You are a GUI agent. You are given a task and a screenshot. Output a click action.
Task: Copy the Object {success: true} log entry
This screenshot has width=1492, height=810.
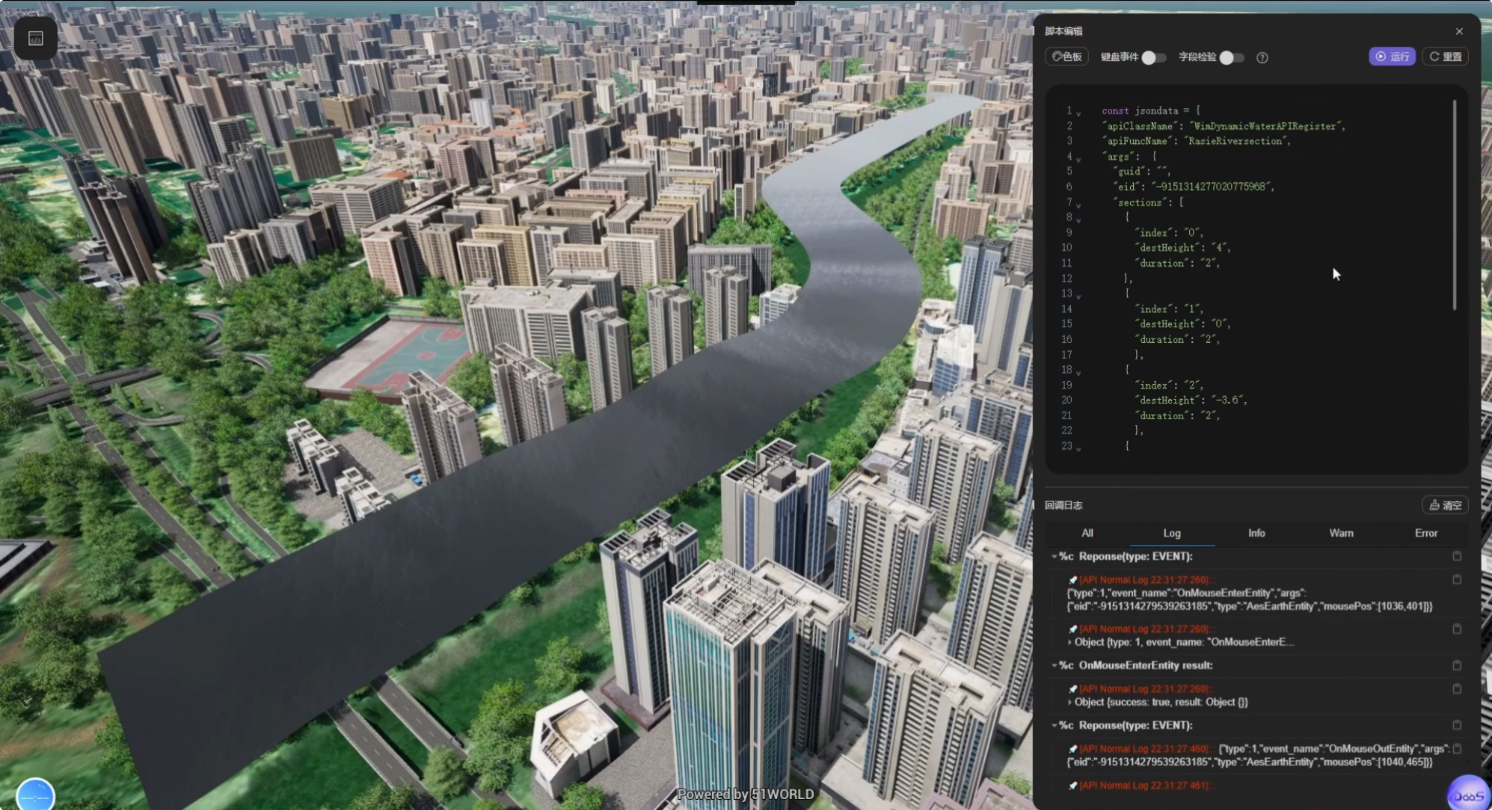(1457, 689)
